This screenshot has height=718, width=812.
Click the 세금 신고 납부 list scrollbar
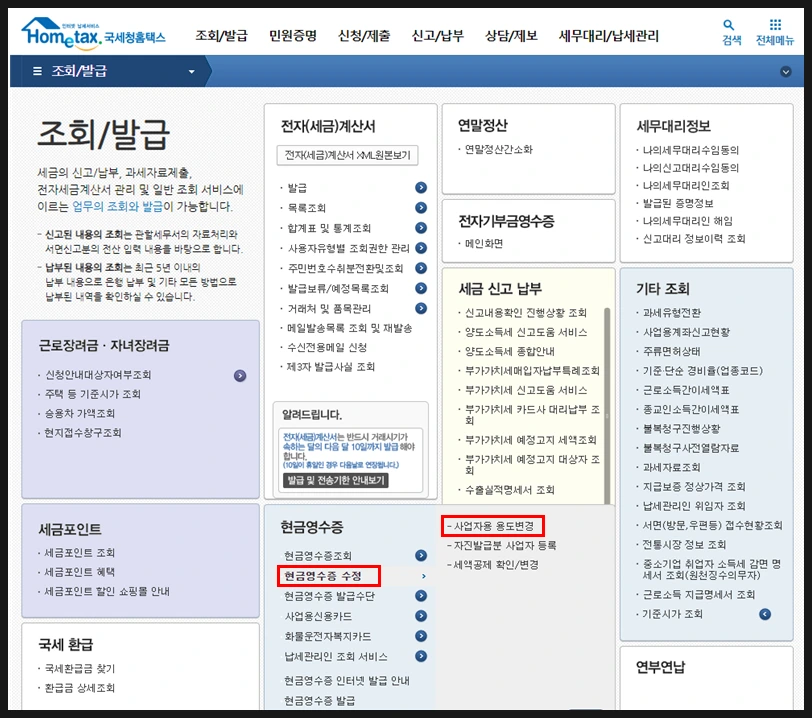click(x=607, y=406)
